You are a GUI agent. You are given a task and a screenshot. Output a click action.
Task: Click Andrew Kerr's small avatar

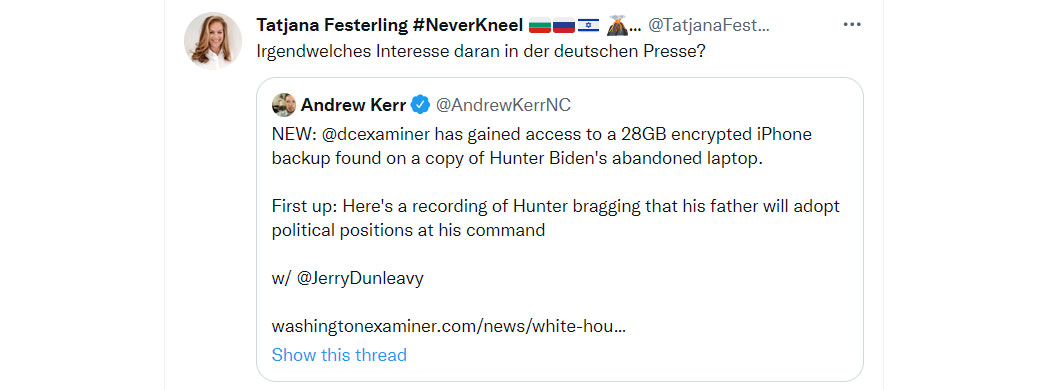pos(283,105)
